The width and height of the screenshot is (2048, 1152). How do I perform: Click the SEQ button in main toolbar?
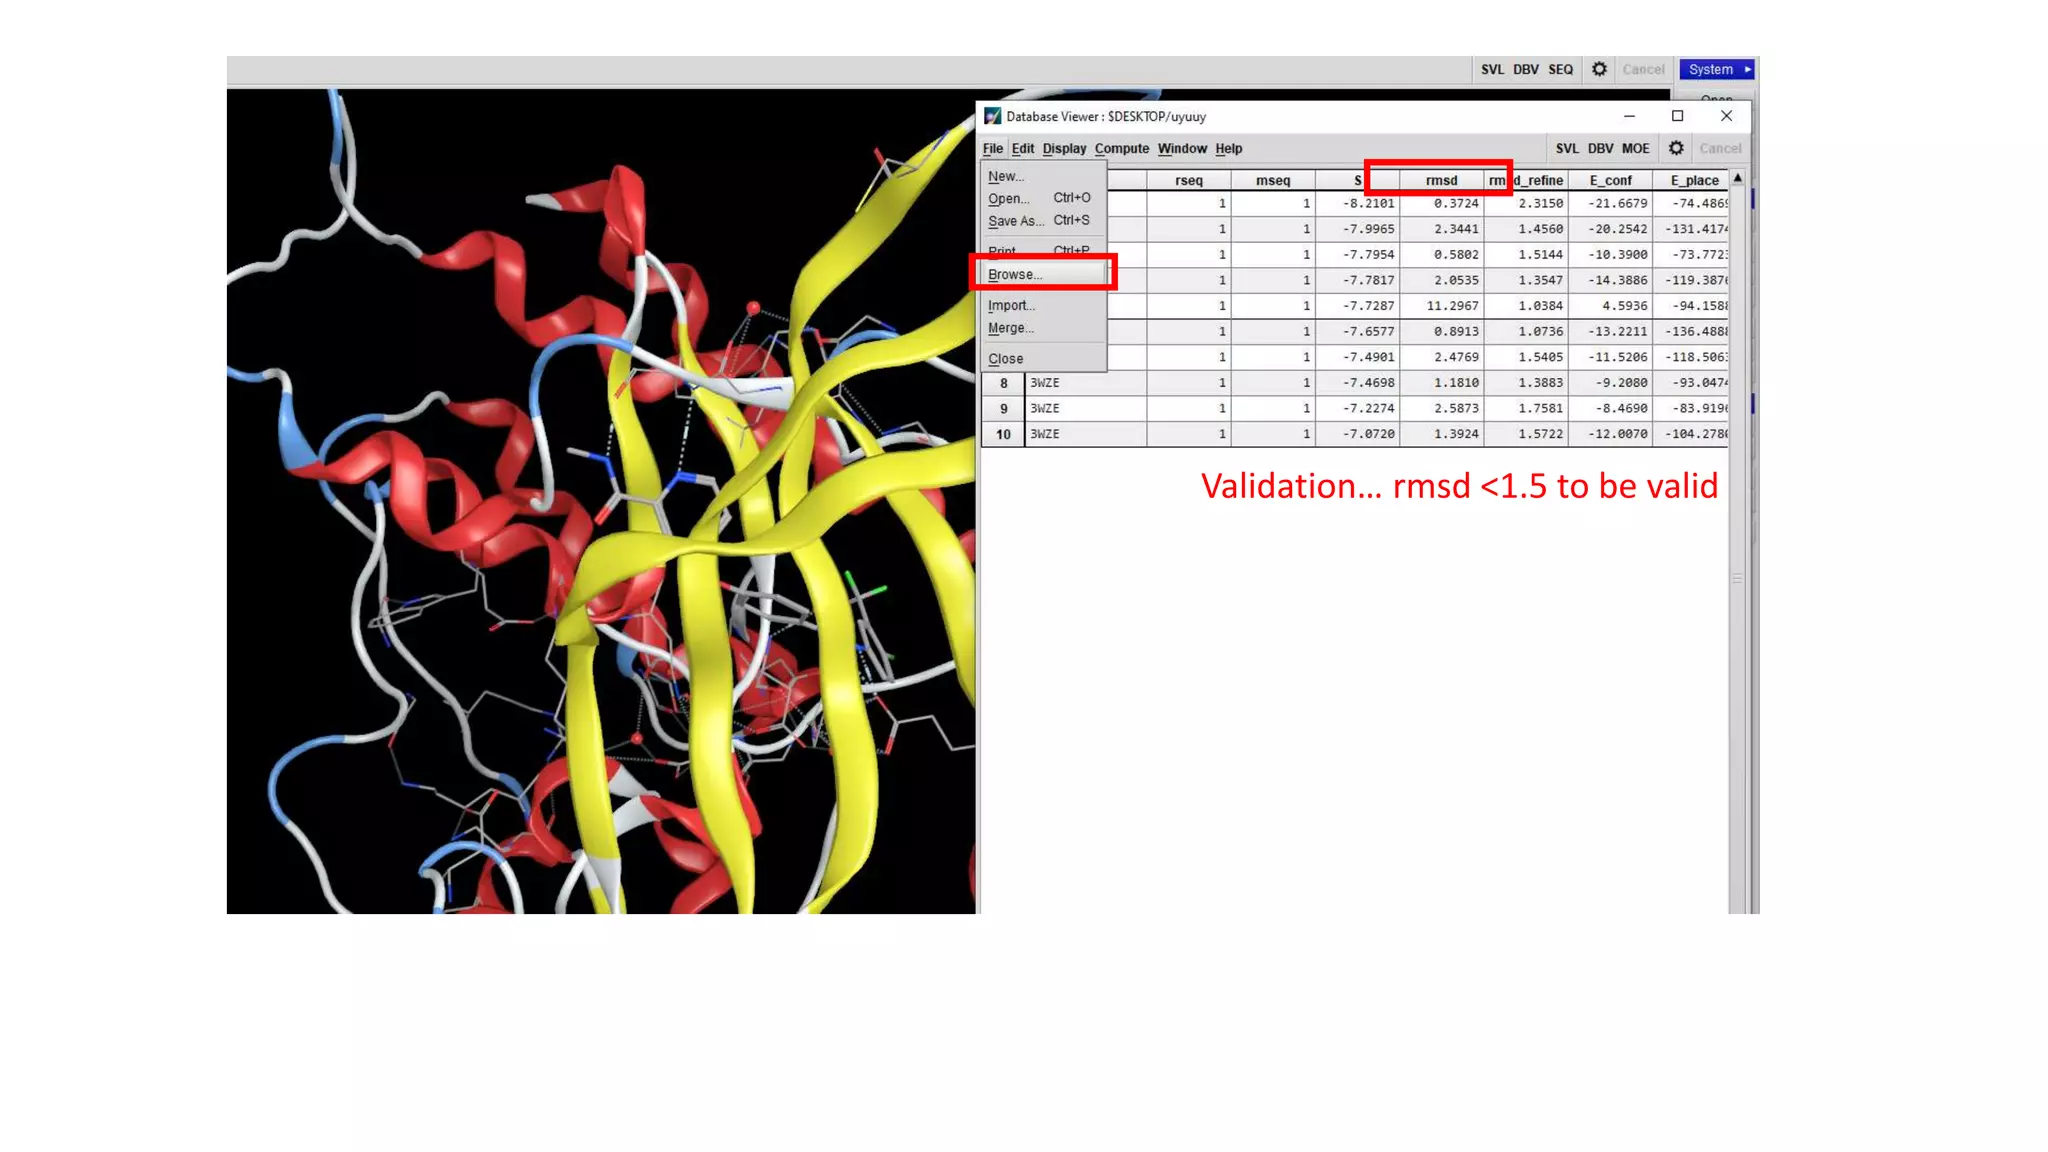(1560, 69)
